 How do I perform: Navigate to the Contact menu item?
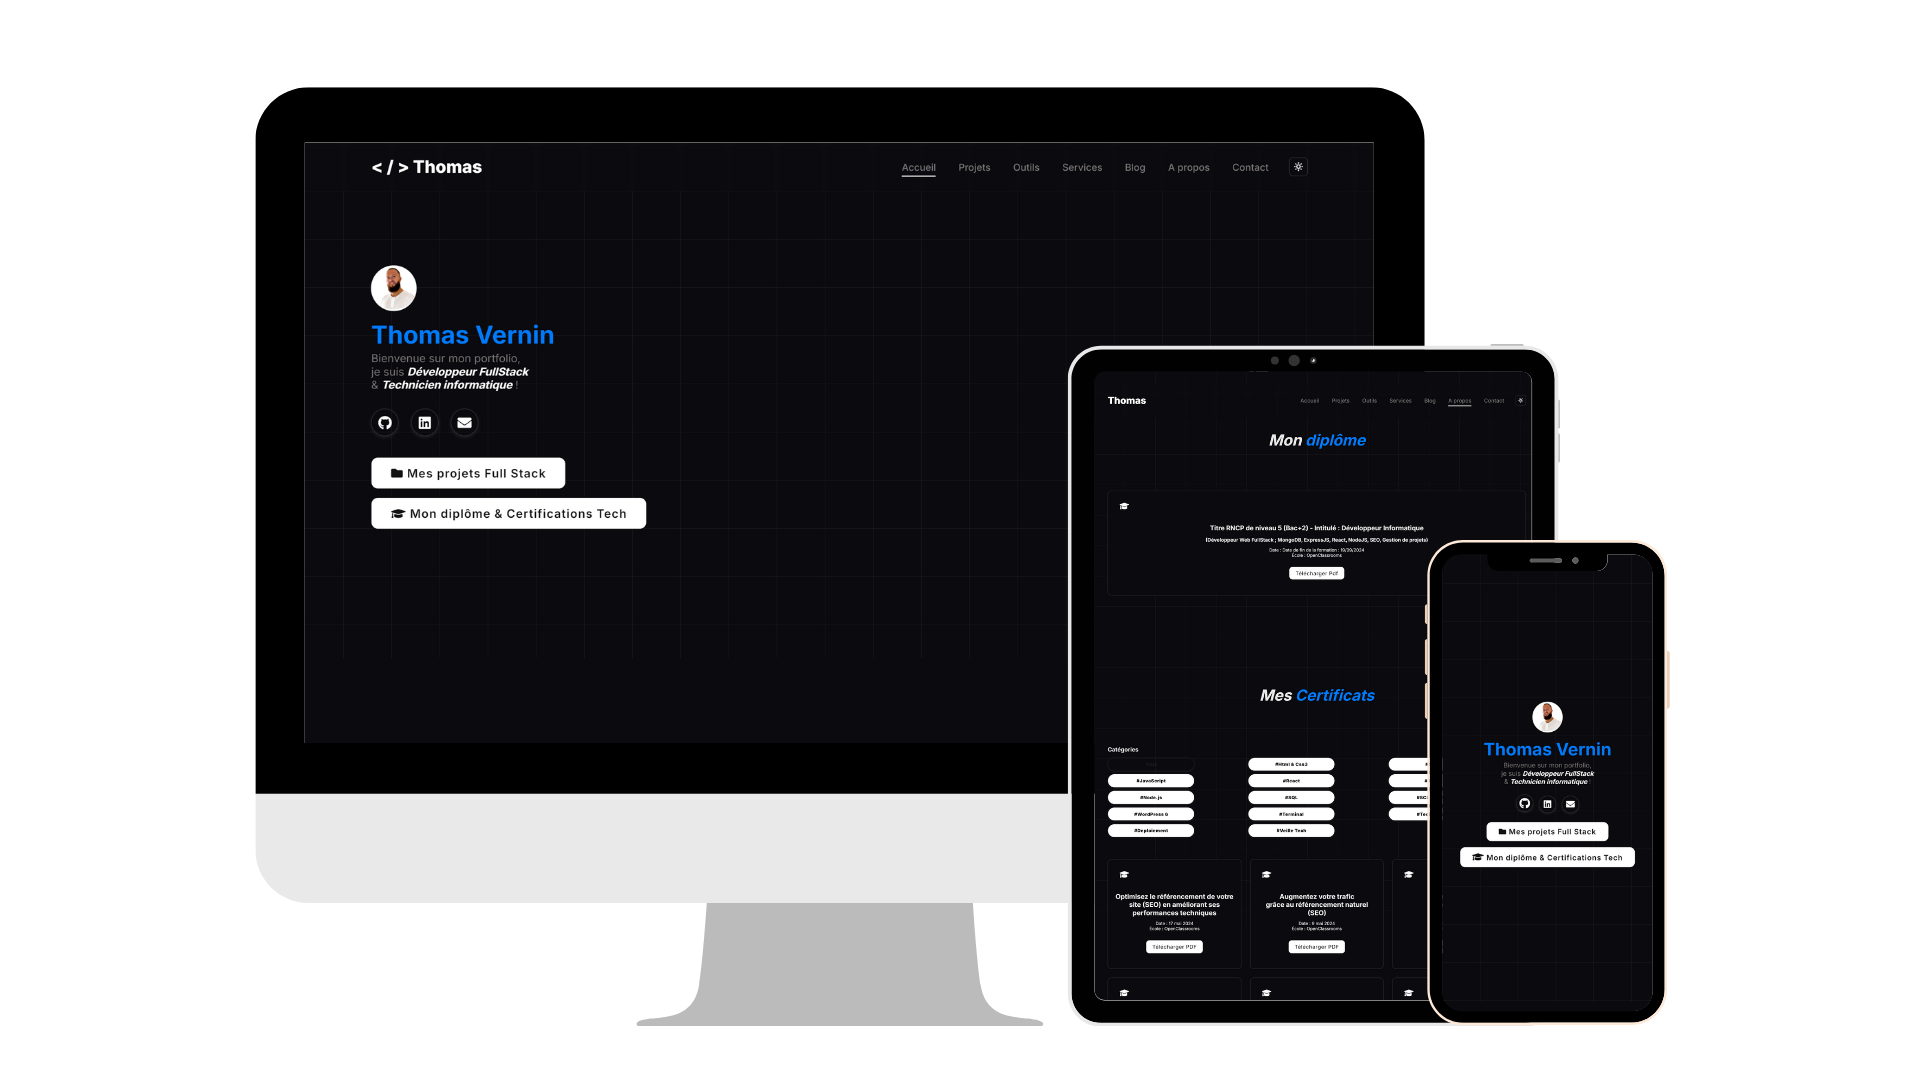tap(1250, 167)
